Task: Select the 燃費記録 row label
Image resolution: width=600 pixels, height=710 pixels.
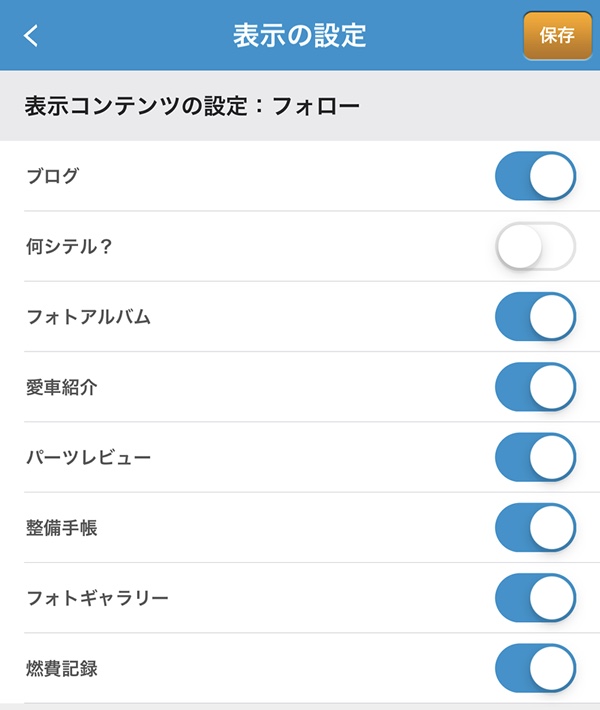Action: (x=62, y=669)
